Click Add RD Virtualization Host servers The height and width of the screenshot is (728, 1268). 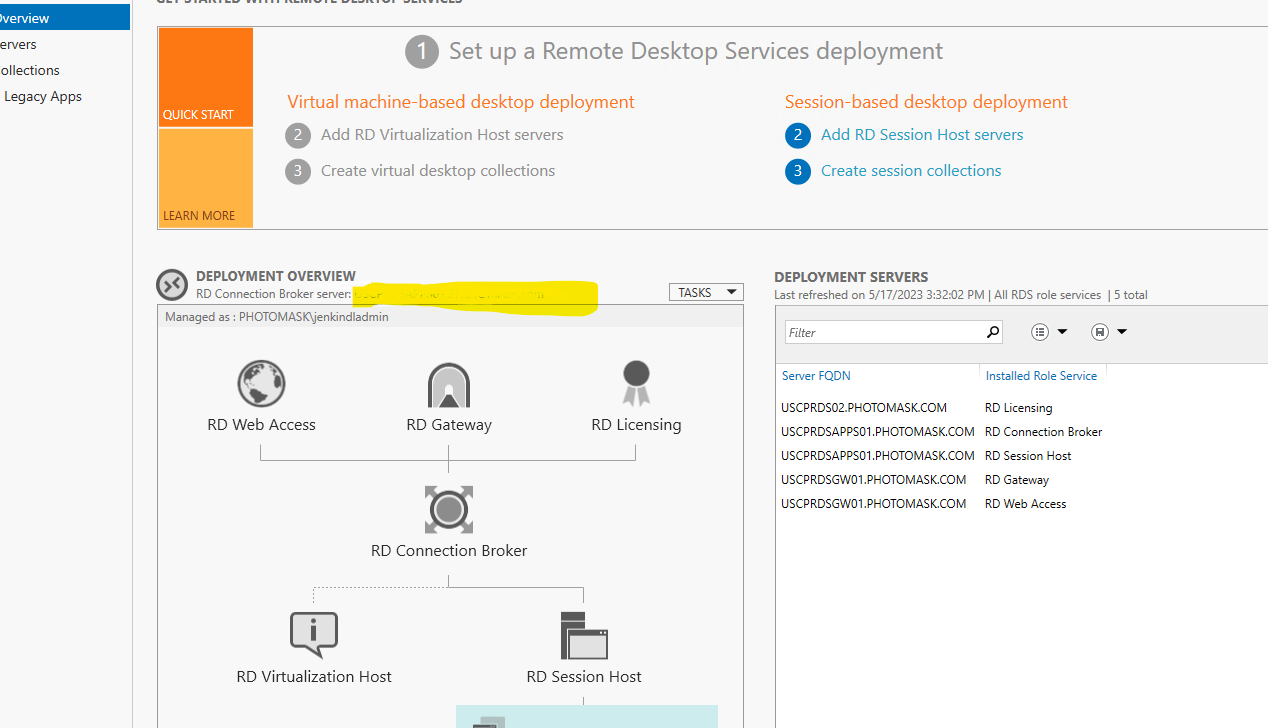(442, 134)
